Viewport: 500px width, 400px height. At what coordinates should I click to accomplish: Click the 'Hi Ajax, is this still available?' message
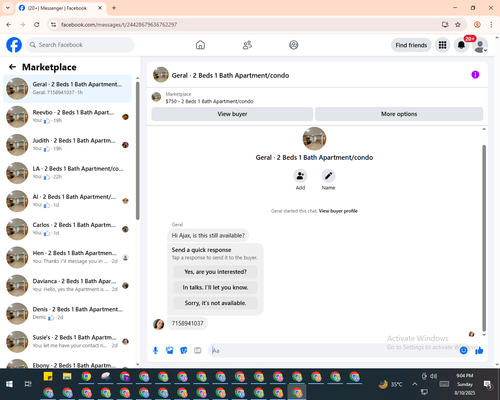[208, 235]
